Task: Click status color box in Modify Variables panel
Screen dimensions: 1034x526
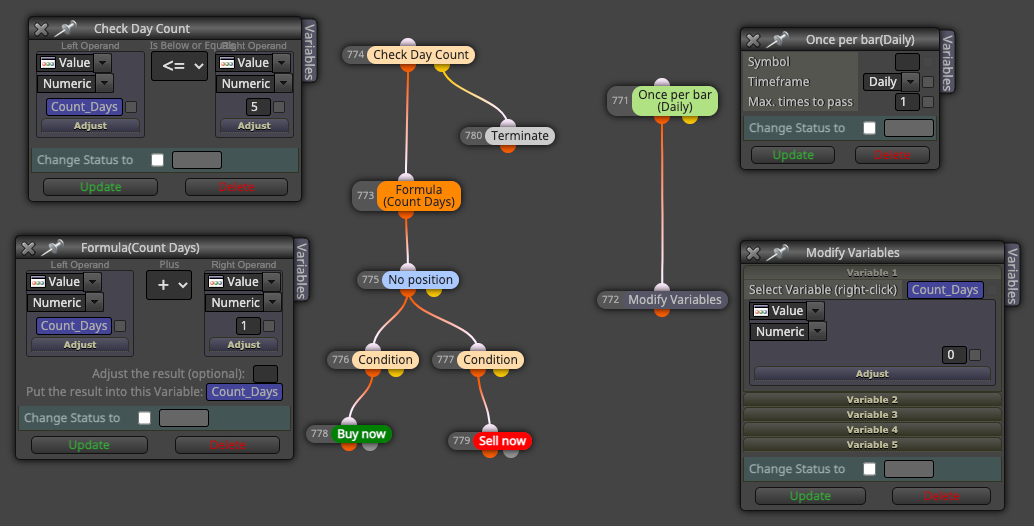Action: pos(909,469)
